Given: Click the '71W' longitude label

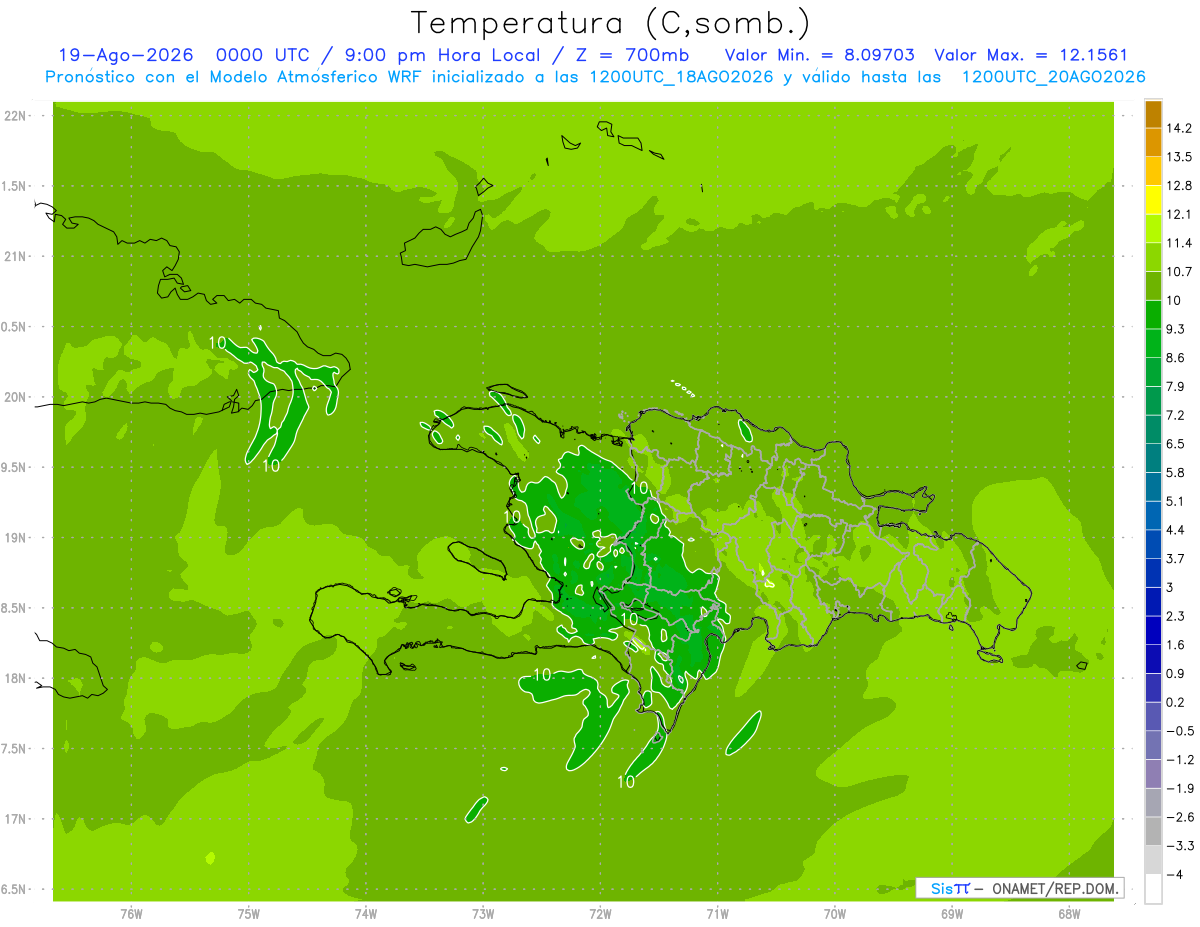Looking at the screenshot, I should coord(717,913).
